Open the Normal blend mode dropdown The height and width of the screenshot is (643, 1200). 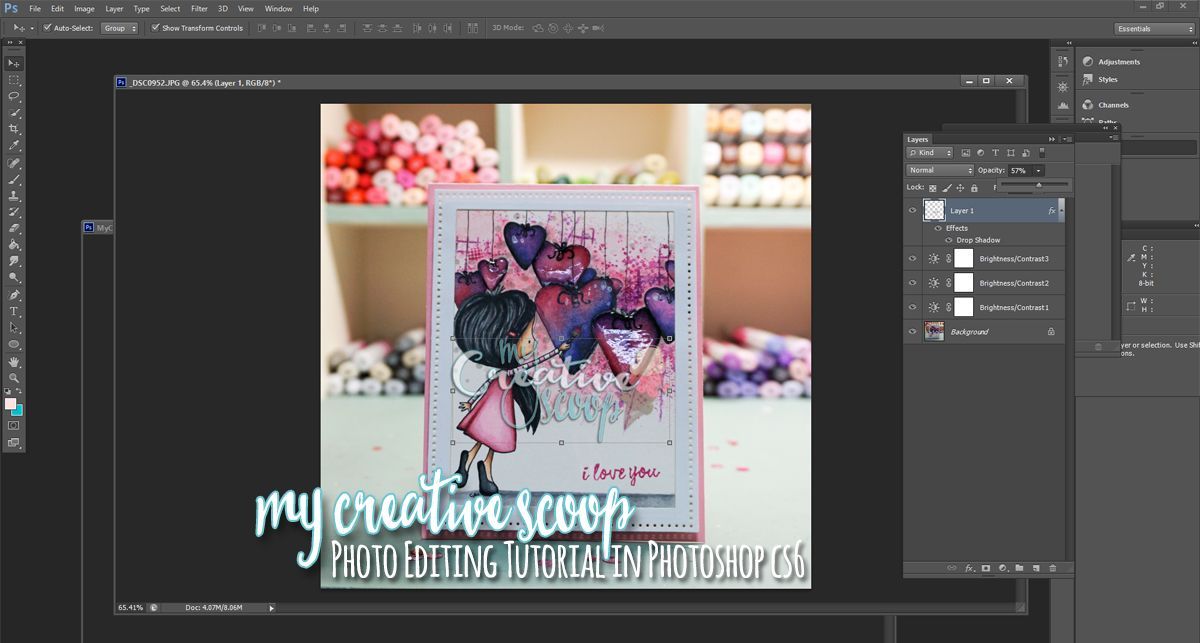coord(939,170)
